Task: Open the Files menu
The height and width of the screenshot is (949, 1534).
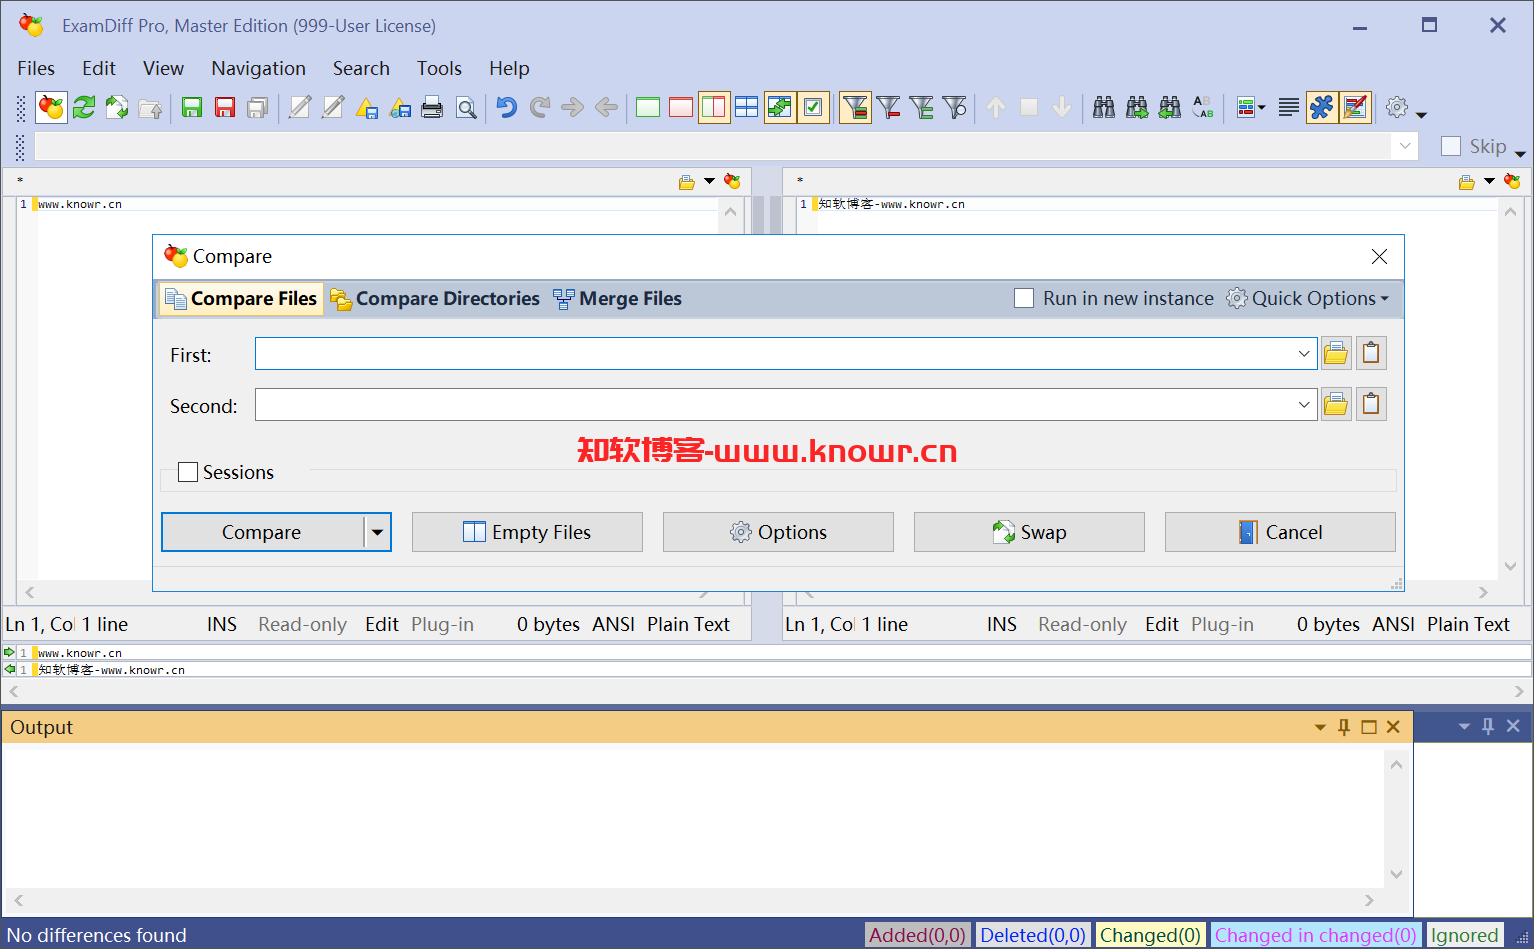Action: (x=36, y=68)
